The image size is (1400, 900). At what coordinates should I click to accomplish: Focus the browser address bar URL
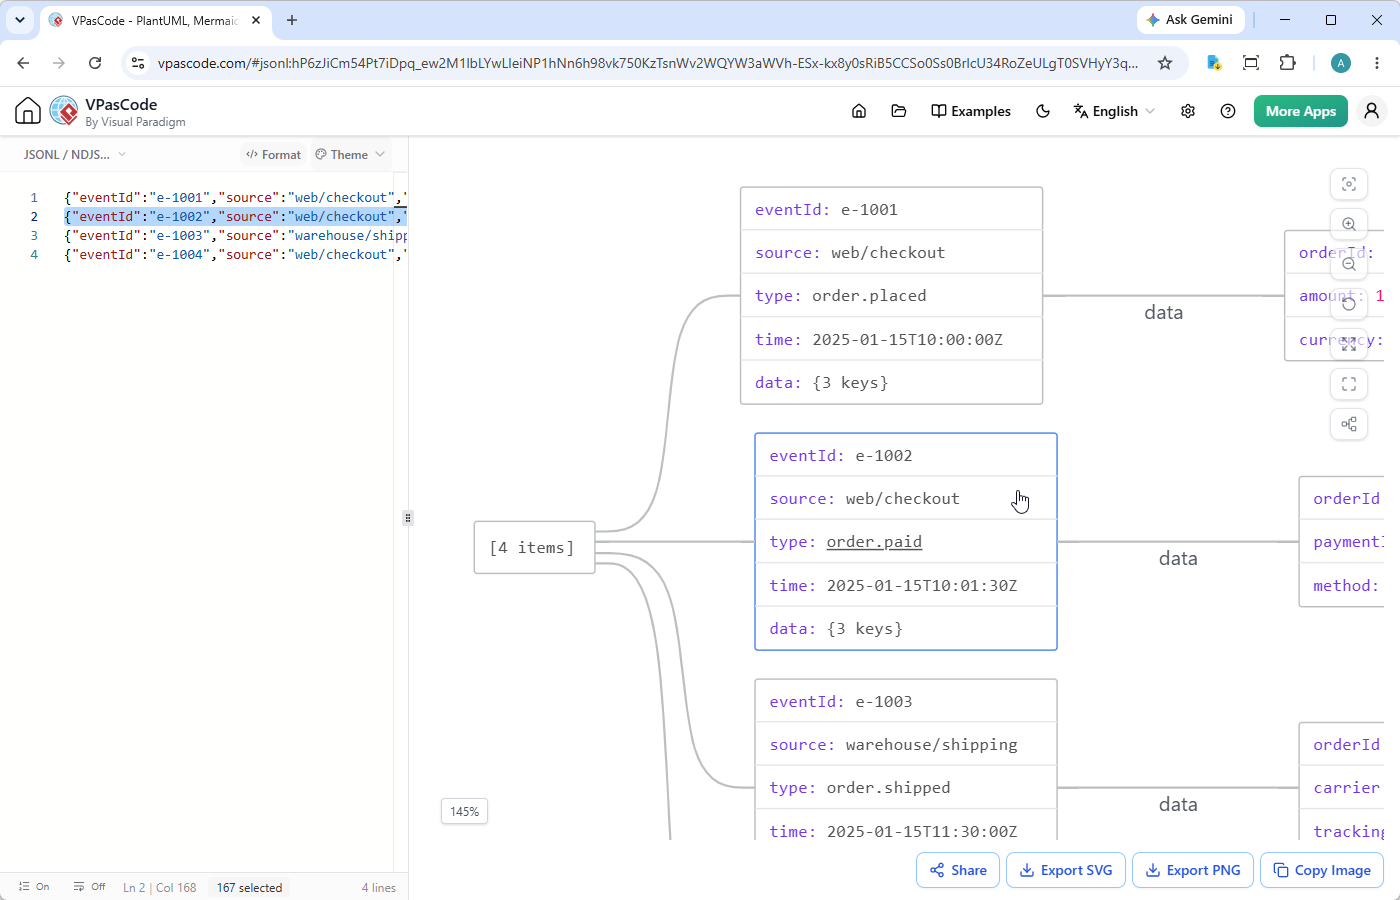[648, 63]
